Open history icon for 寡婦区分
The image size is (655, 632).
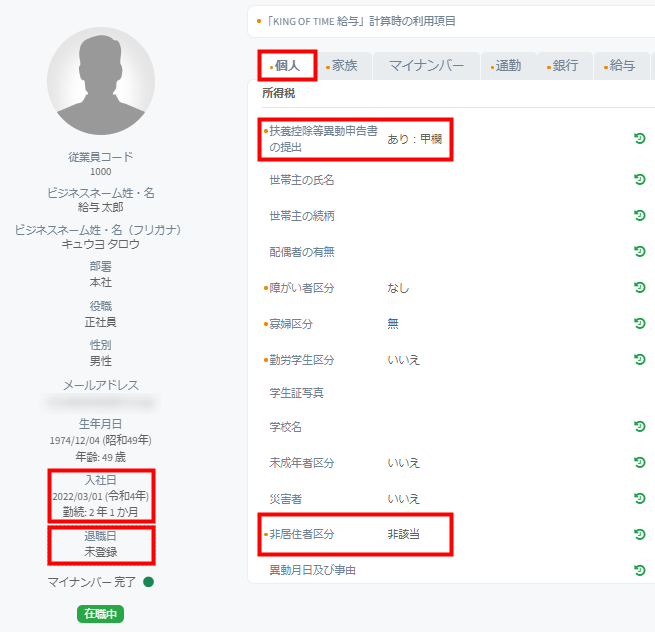click(640, 323)
